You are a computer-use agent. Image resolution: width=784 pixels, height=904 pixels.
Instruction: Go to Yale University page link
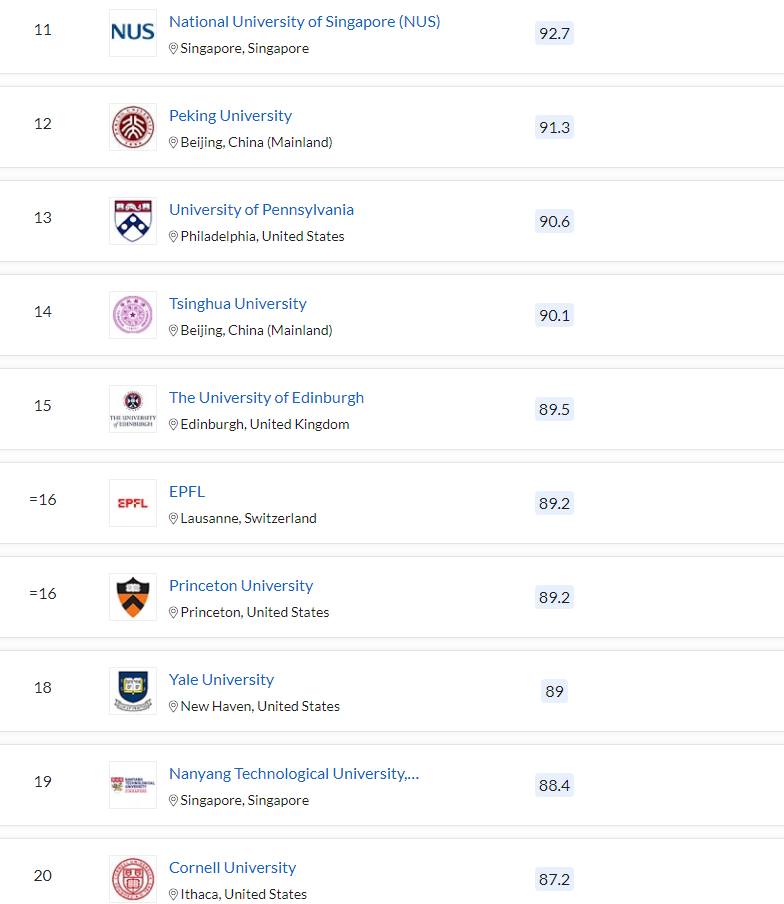(221, 680)
